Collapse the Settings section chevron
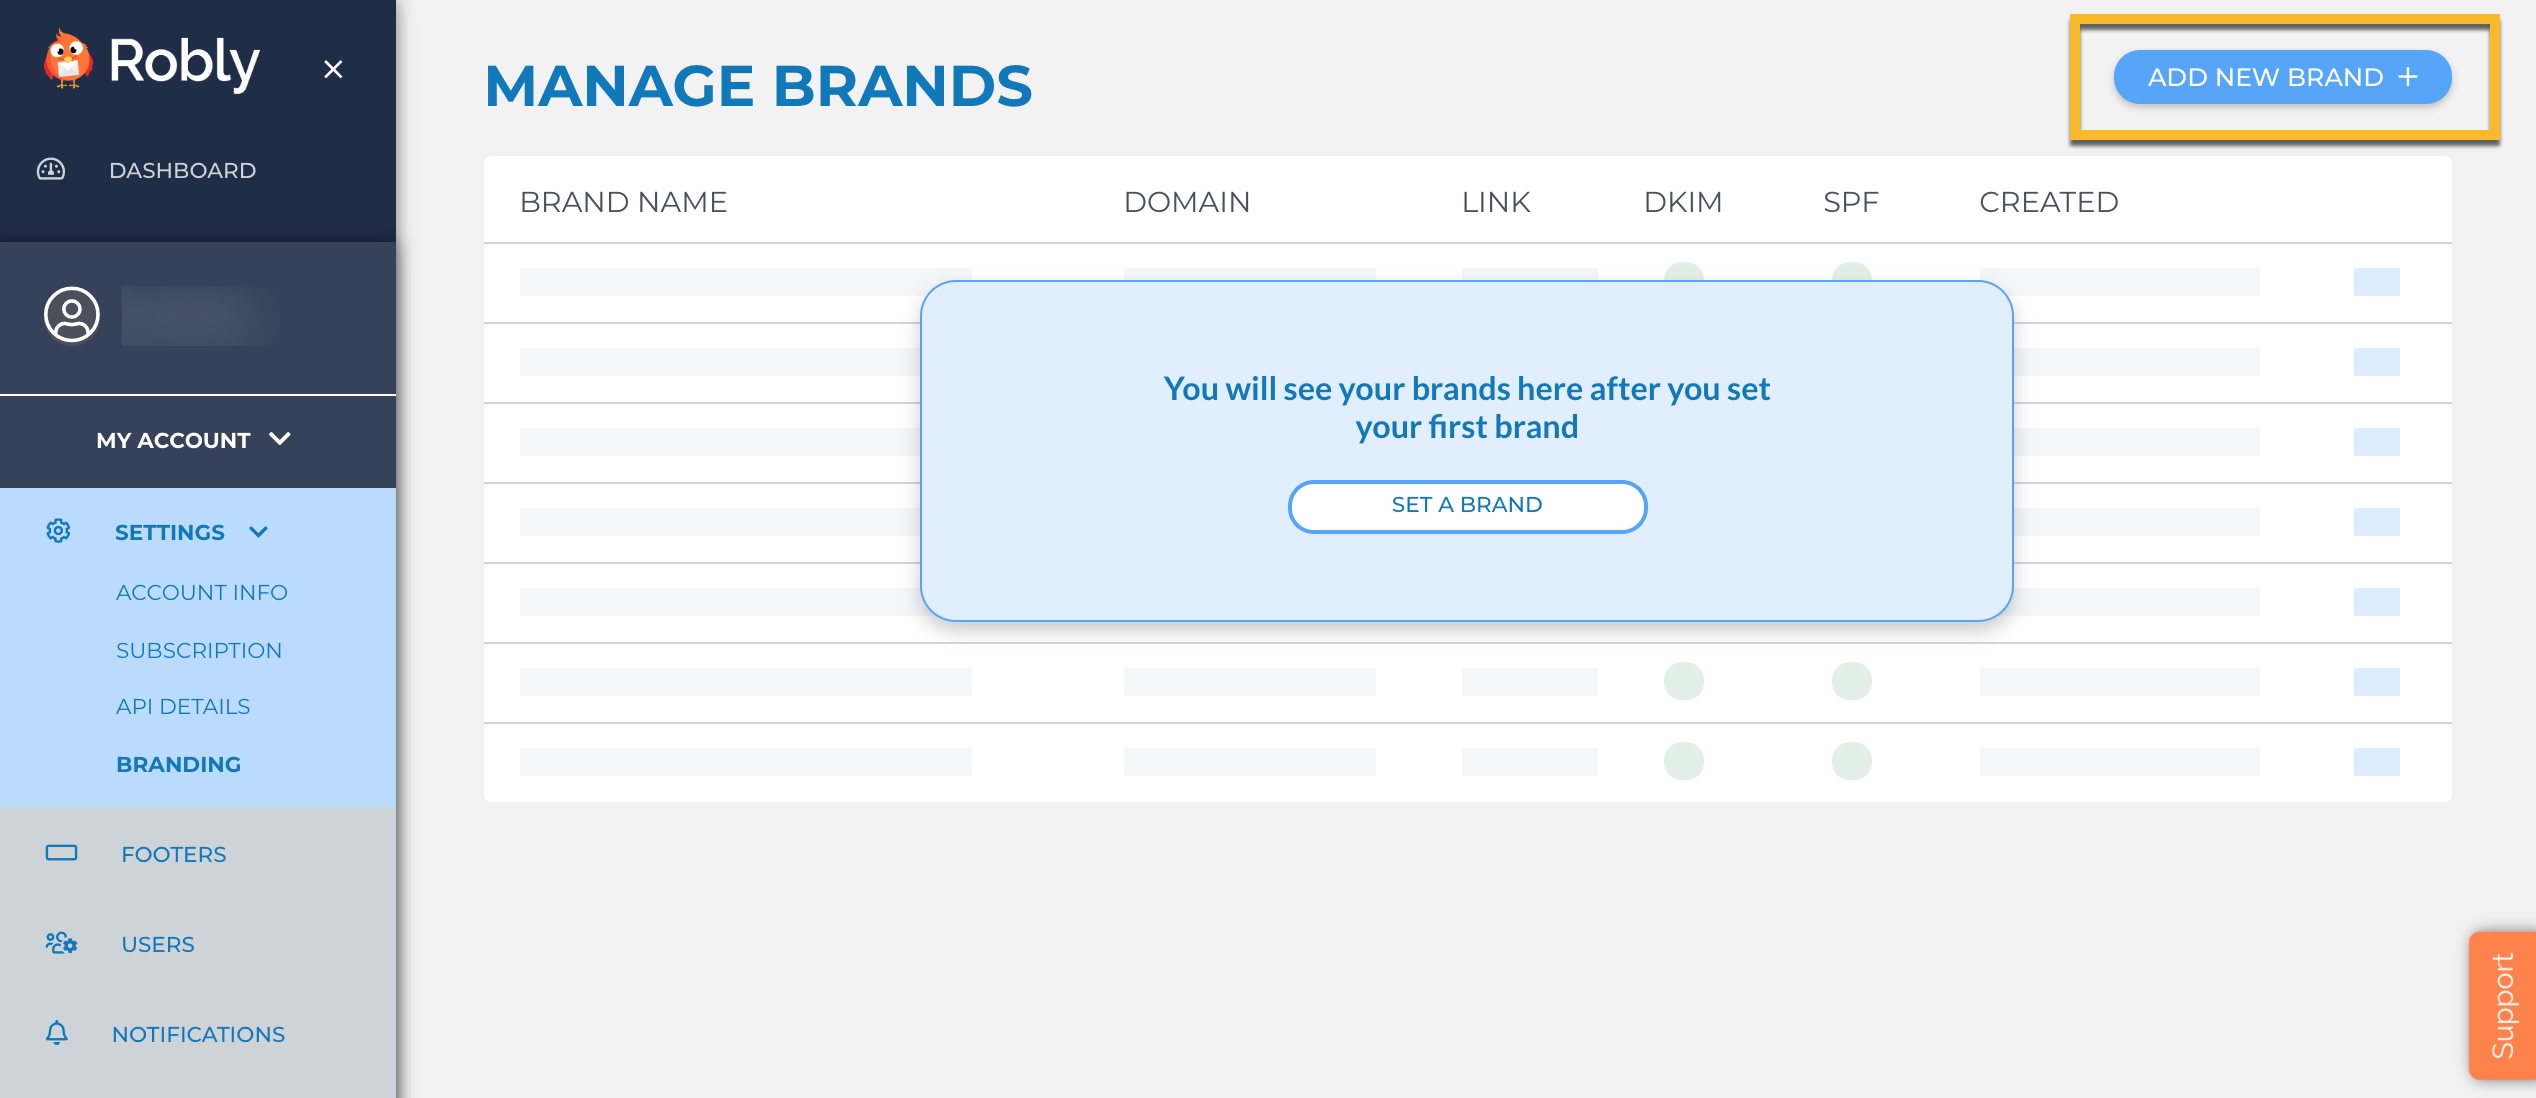The width and height of the screenshot is (2536, 1098). (258, 532)
